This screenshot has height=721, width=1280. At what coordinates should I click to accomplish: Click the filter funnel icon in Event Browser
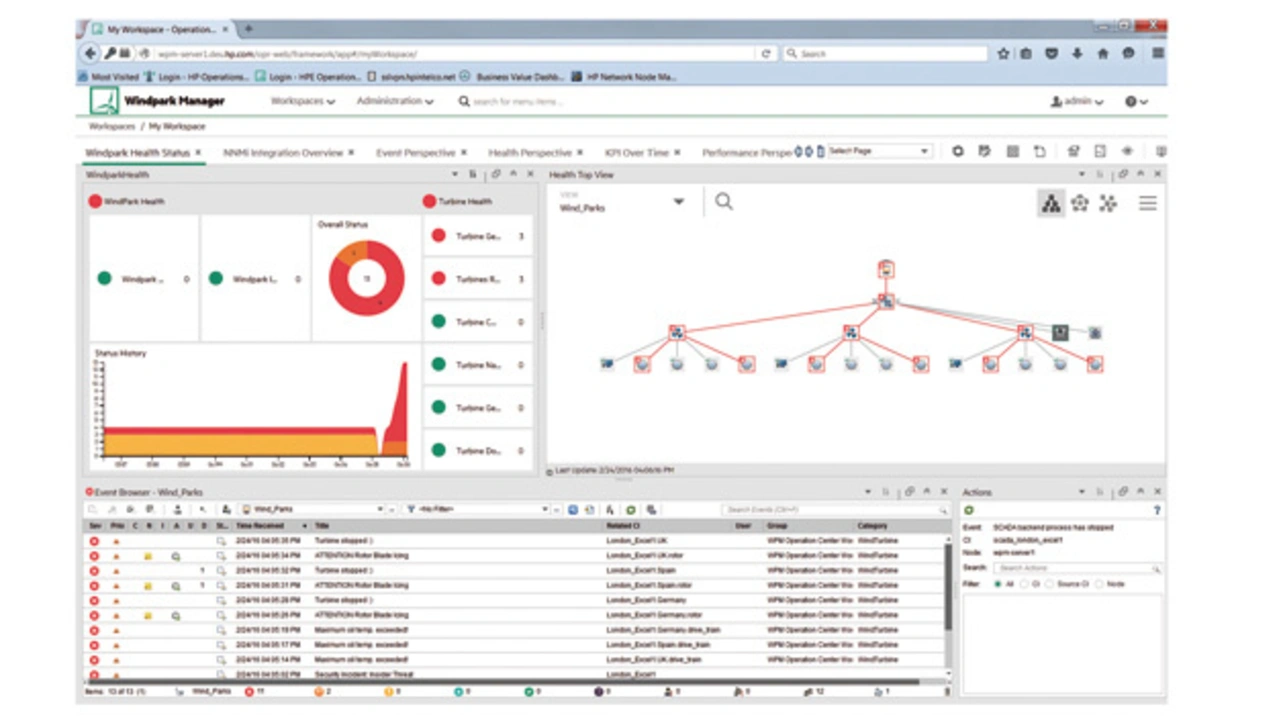coord(411,510)
